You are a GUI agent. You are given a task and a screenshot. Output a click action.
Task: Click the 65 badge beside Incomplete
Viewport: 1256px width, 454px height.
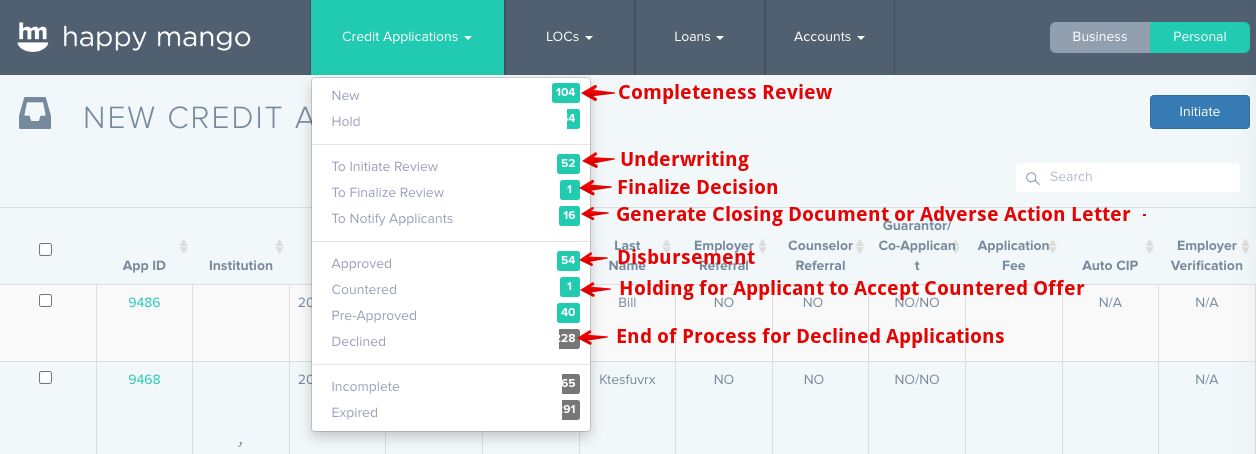click(x=570, y=384)
